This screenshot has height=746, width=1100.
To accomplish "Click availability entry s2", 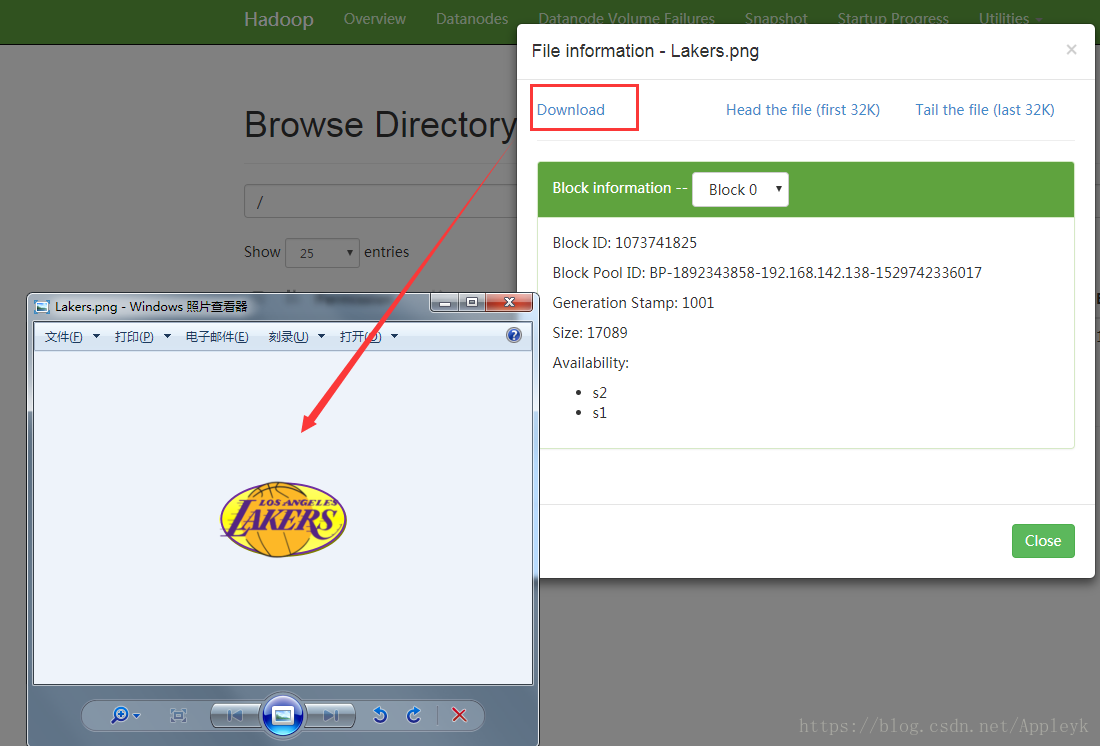I will coord(599,393).
